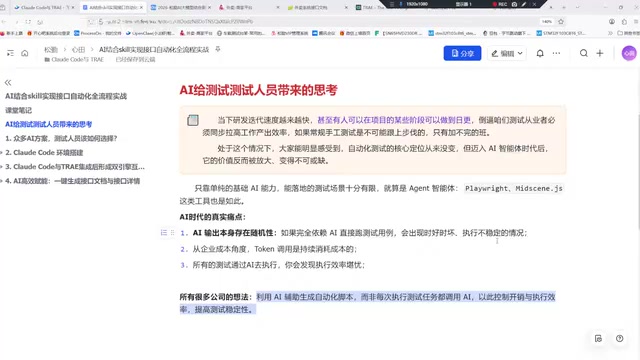Click the drag handle dots beside list item 1
This screenshot has width=640, height=360.
point(172,233)
